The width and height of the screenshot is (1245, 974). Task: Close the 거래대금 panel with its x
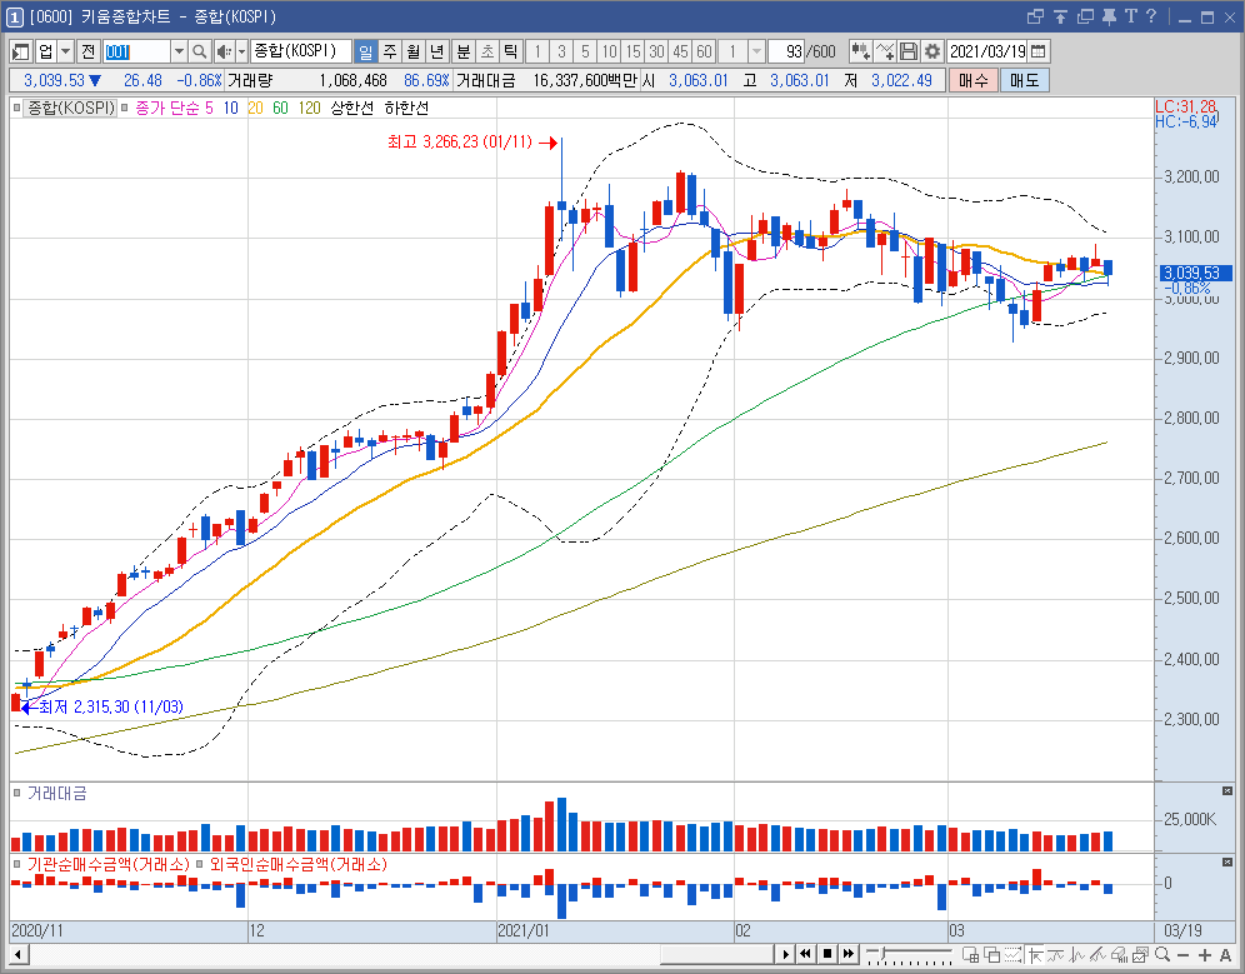tap(1227, 791)
